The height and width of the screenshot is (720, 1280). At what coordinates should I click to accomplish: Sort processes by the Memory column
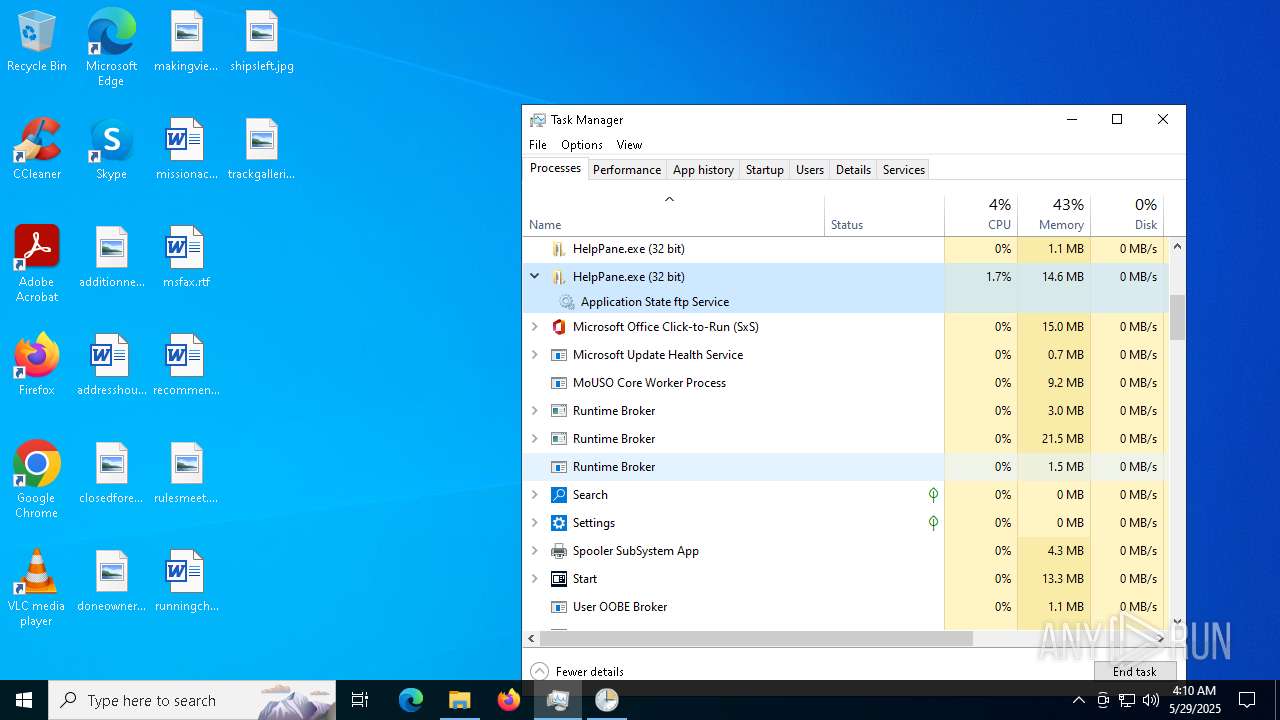coord(1054,214)
